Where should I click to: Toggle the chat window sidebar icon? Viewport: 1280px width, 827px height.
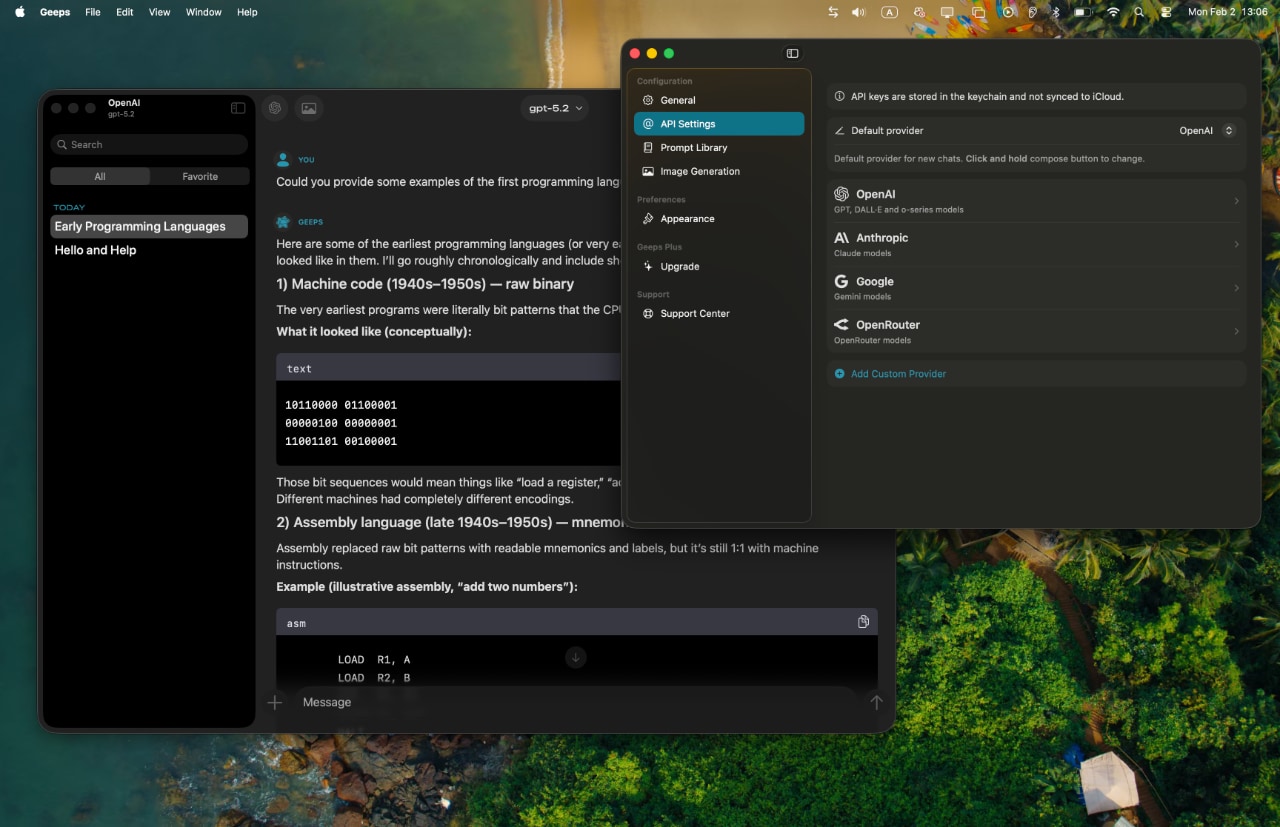[x=238, y=108]
